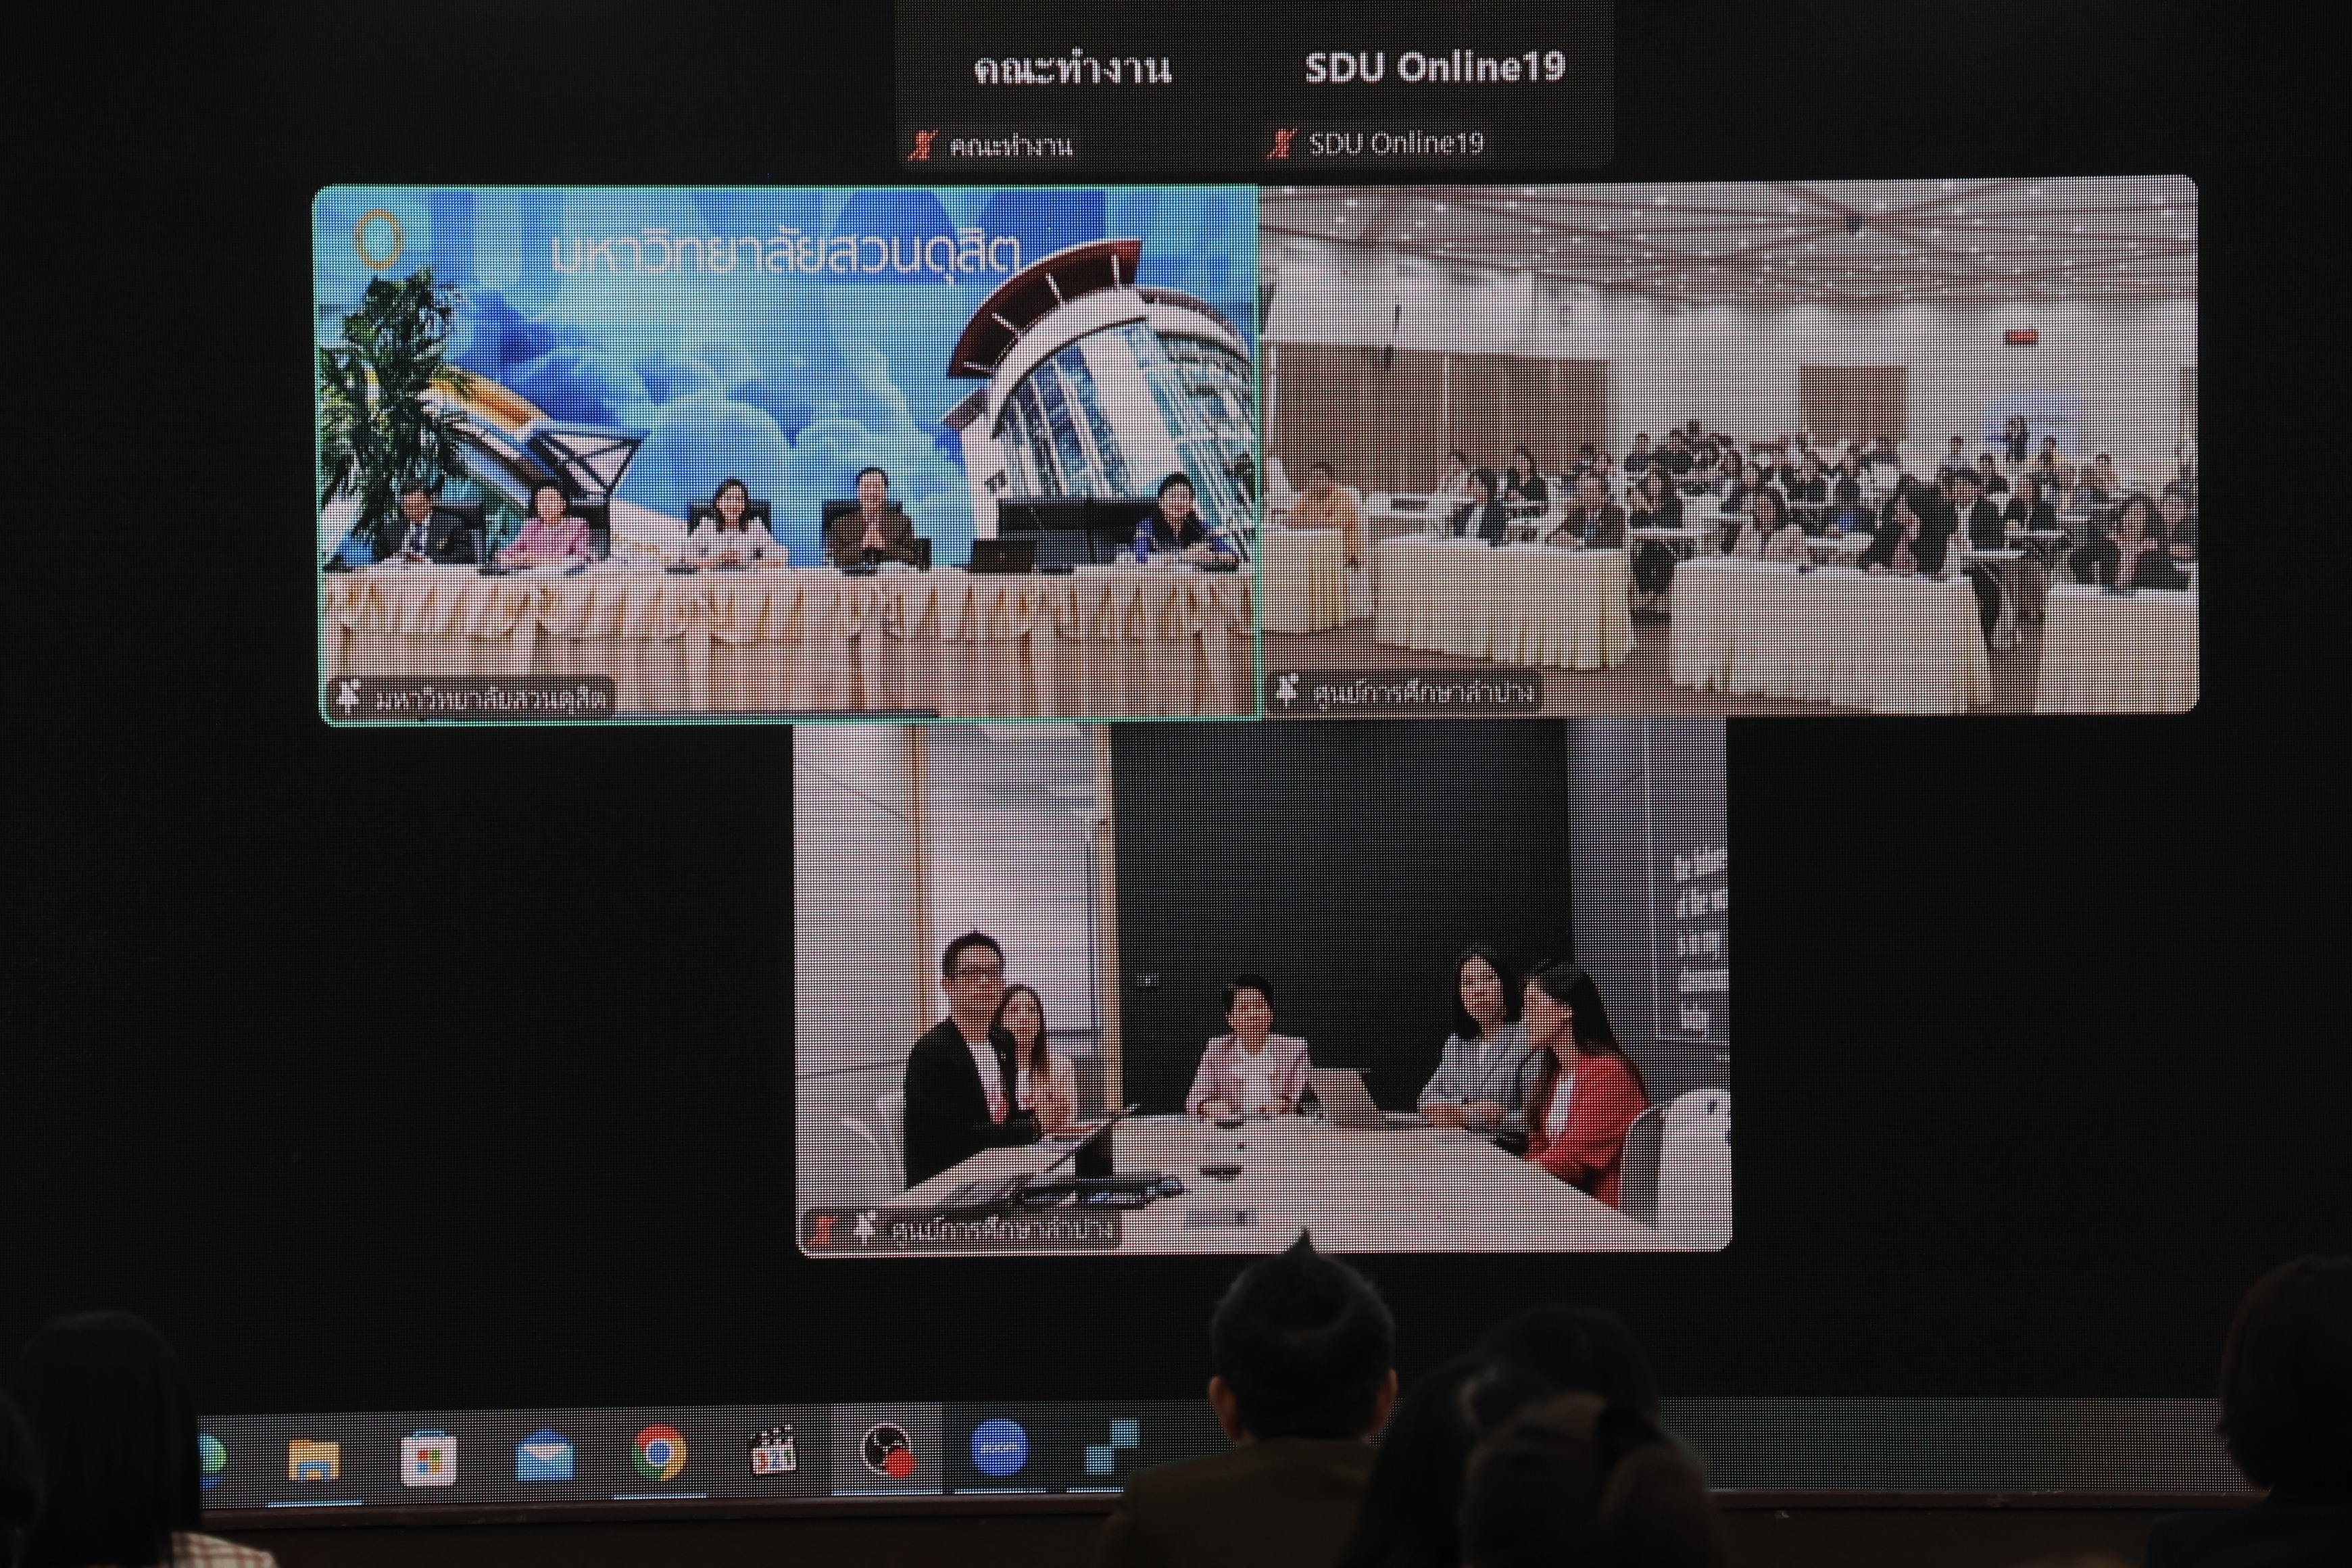The height and width of the screenshot is (1568, 2352).
Task: Click muted mic icon beside คณะทำงาน label
Action: (921, 146)
